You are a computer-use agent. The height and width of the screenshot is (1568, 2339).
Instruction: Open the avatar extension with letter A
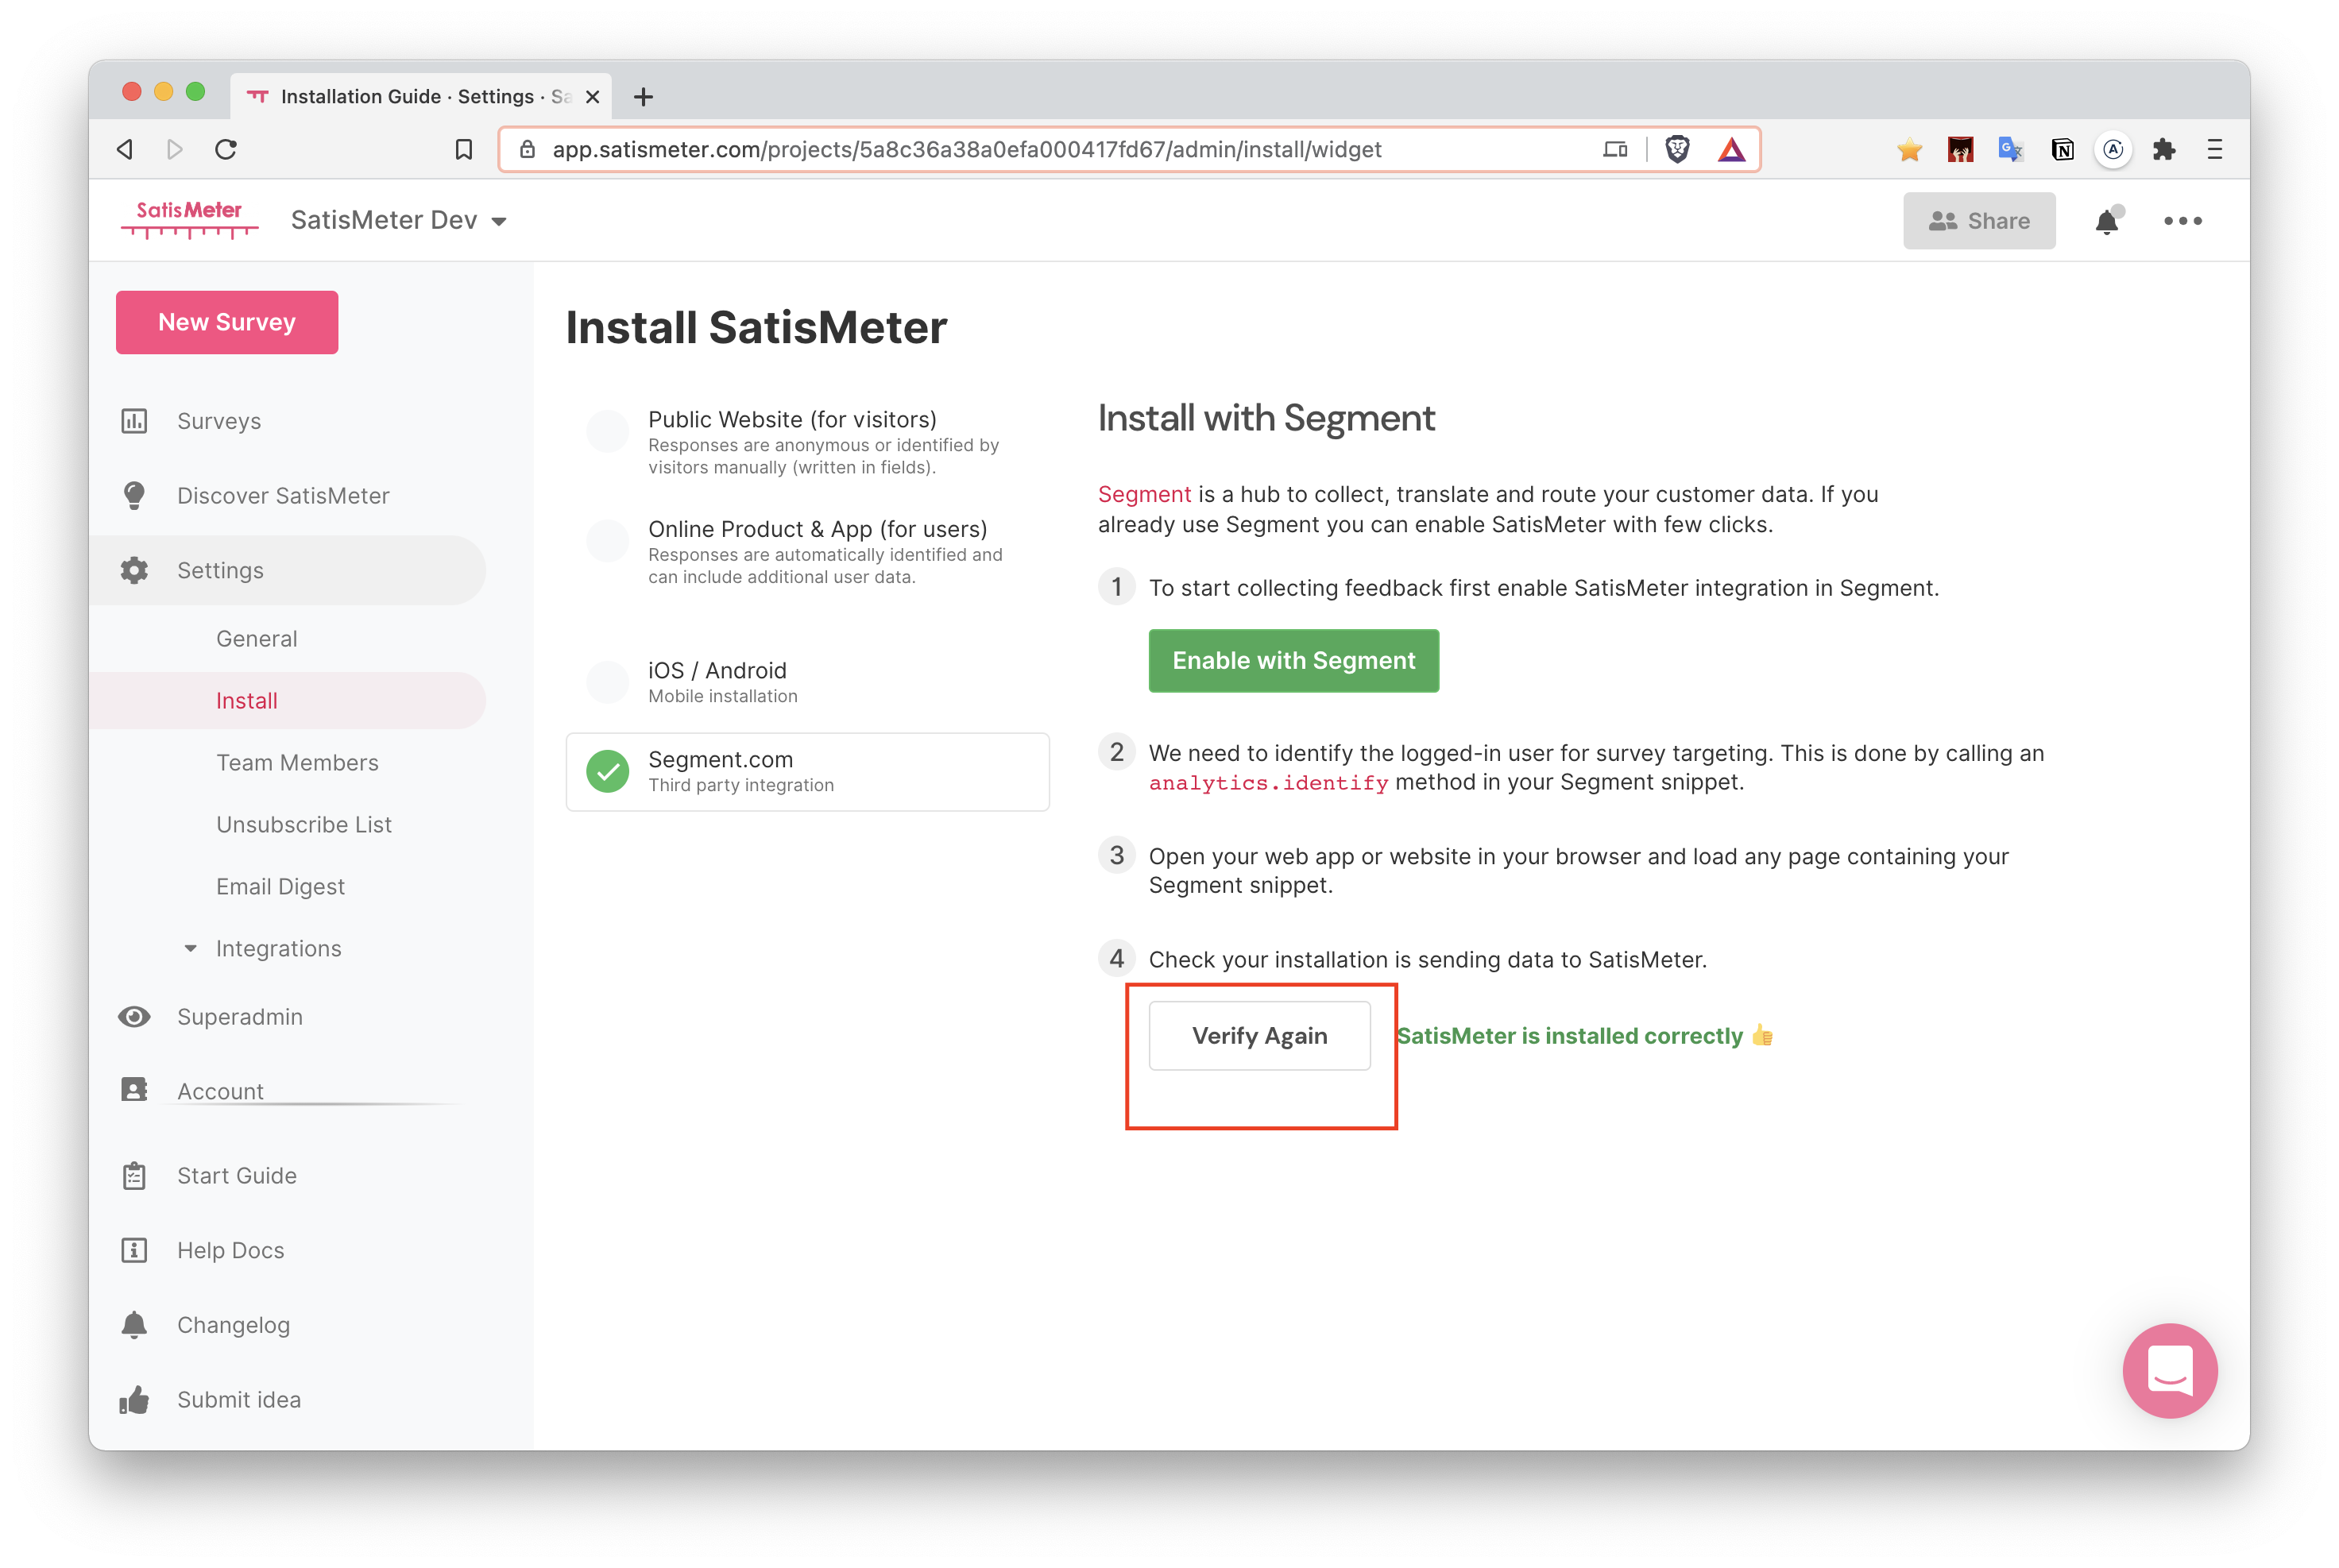[2112, 149]
